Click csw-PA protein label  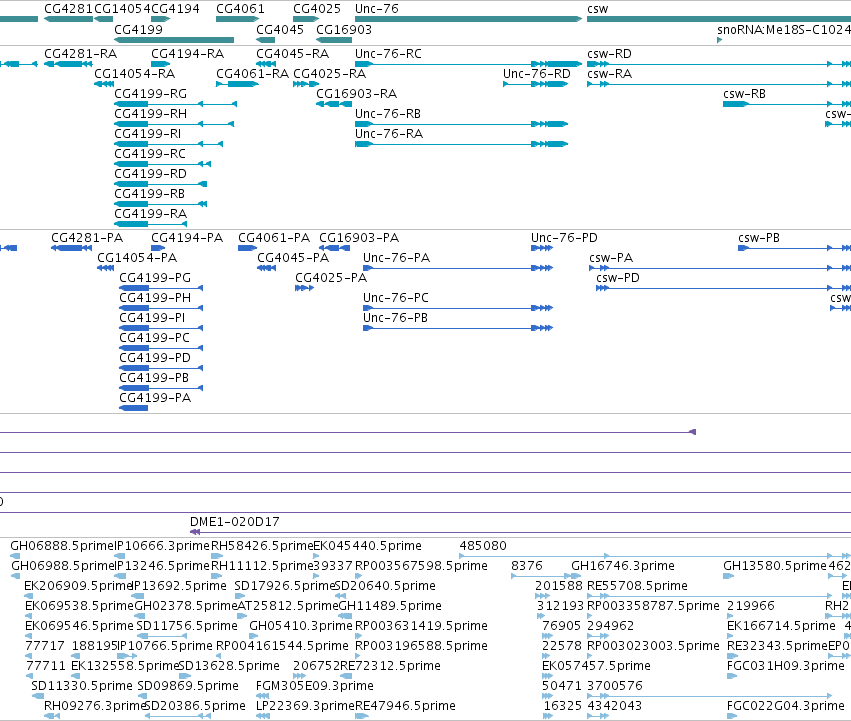click(611, 258)
